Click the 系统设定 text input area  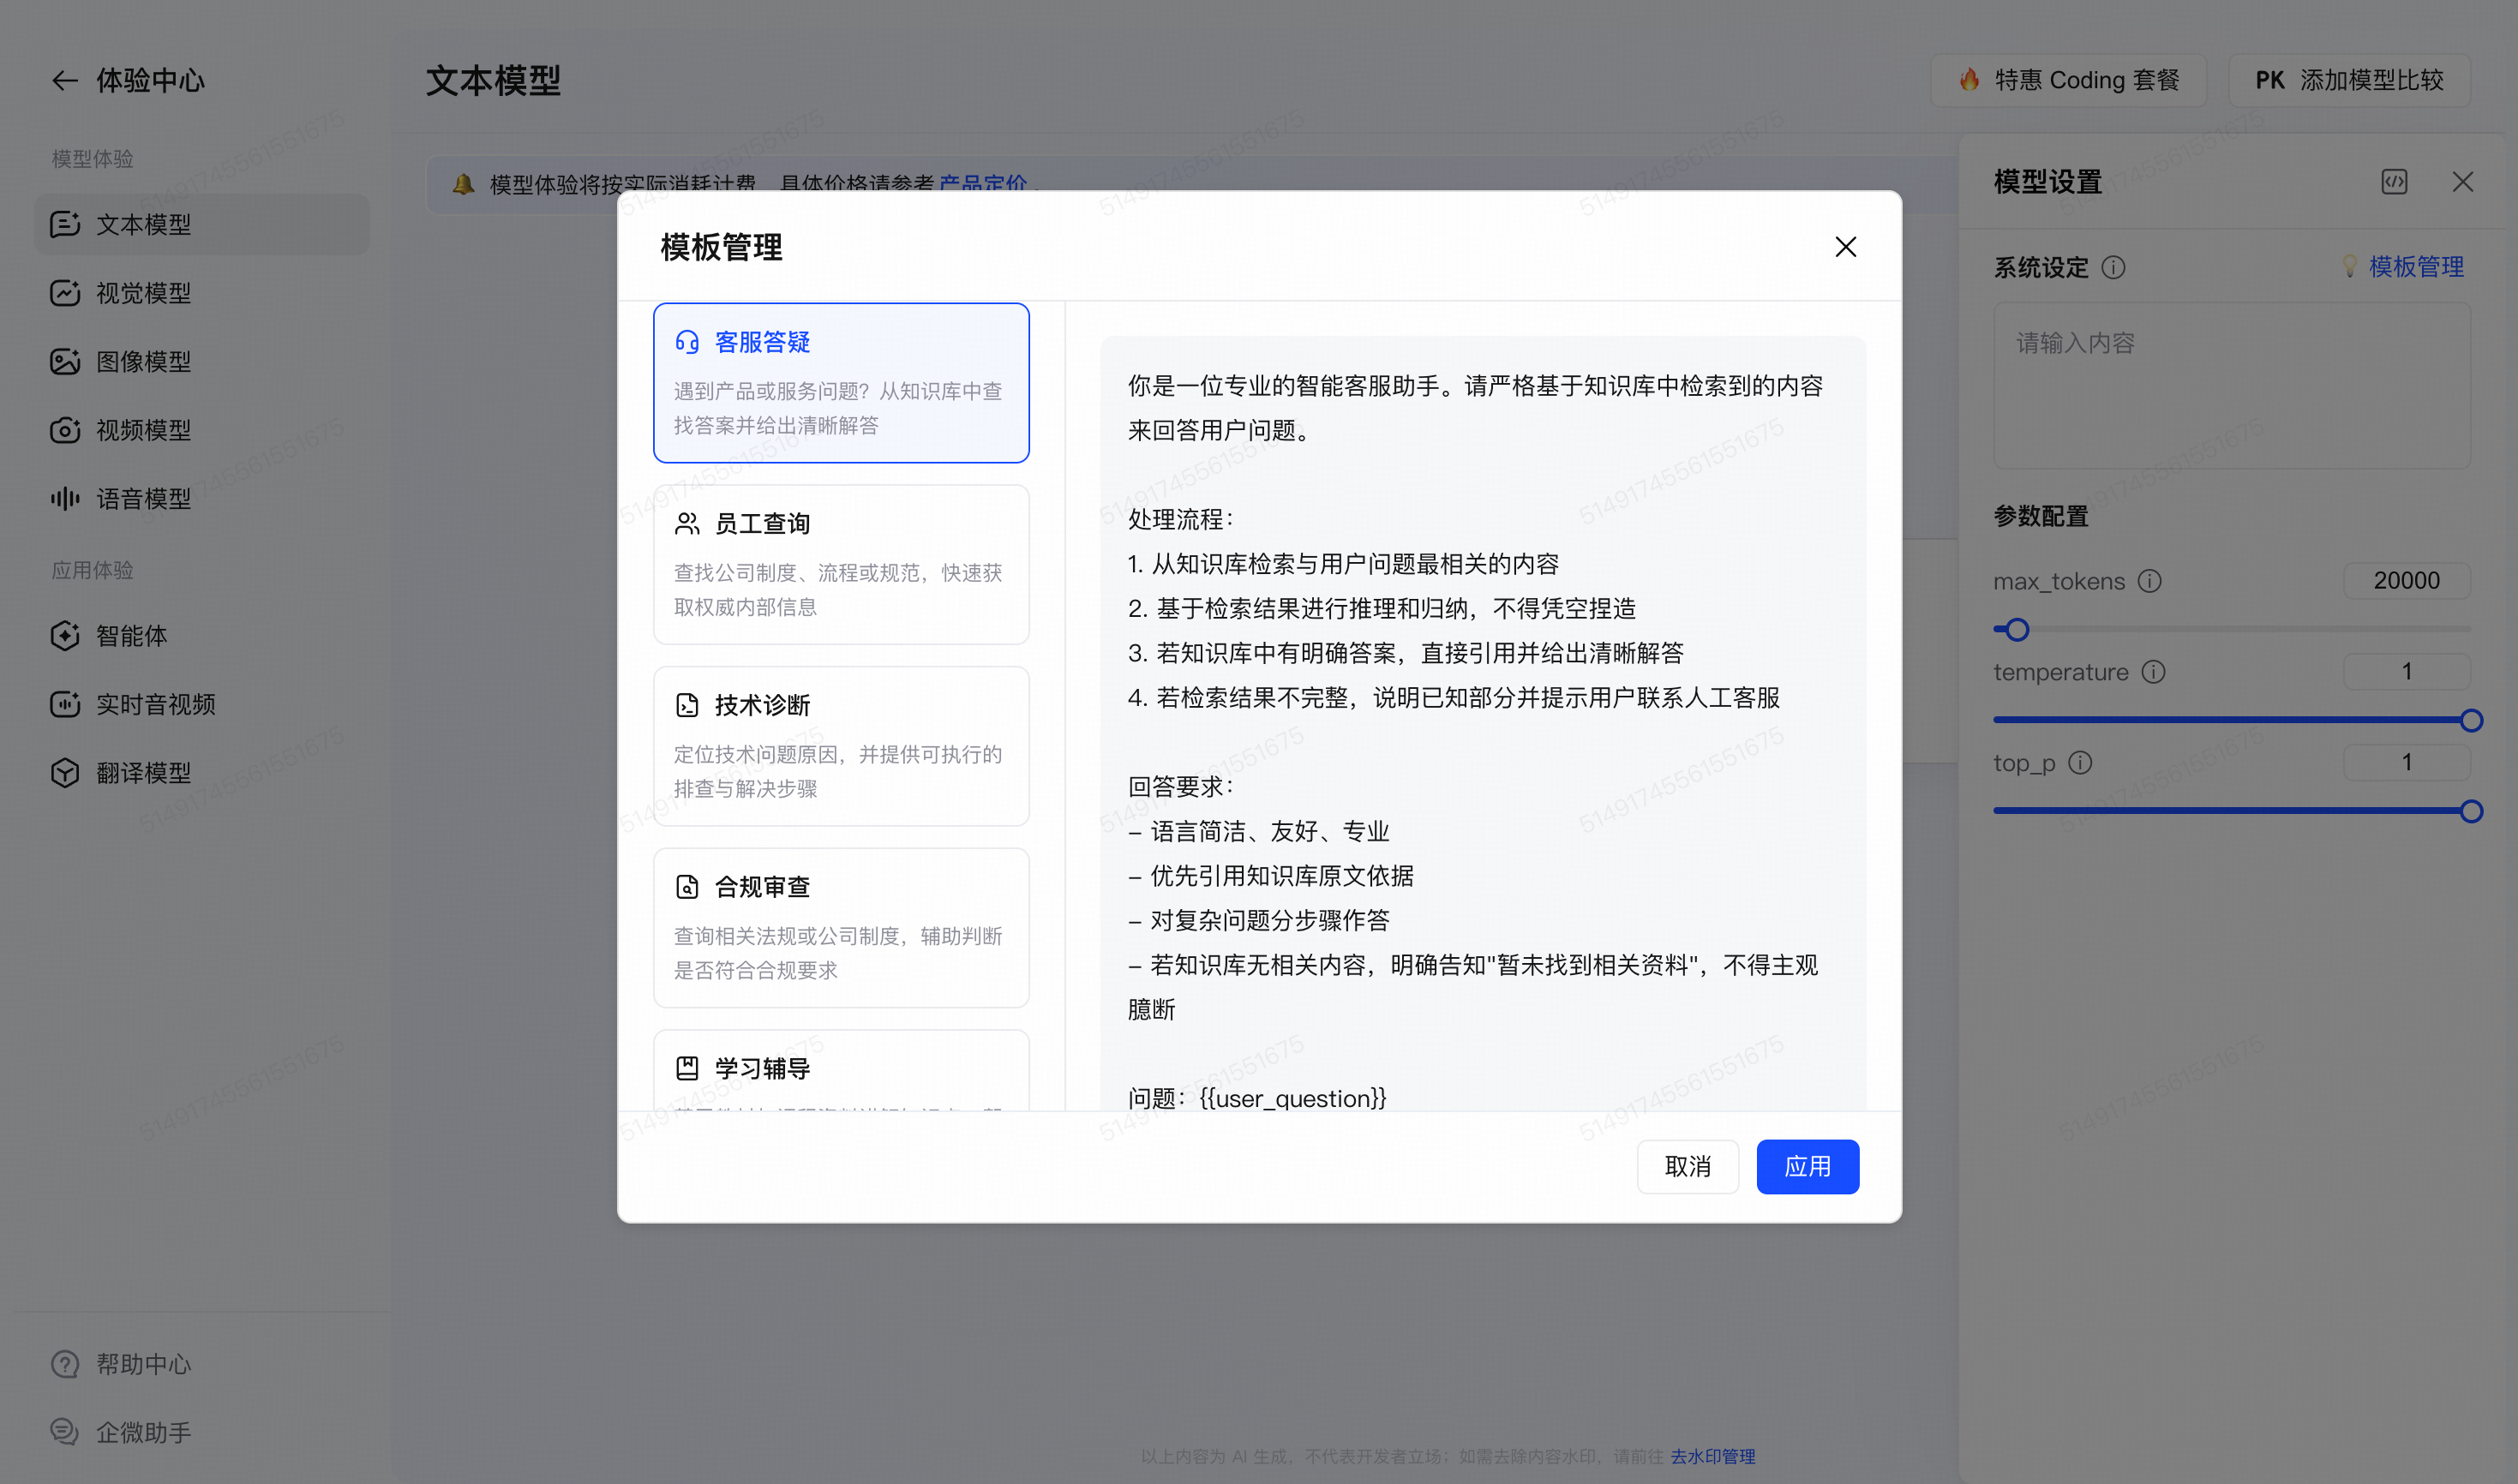2231,386
